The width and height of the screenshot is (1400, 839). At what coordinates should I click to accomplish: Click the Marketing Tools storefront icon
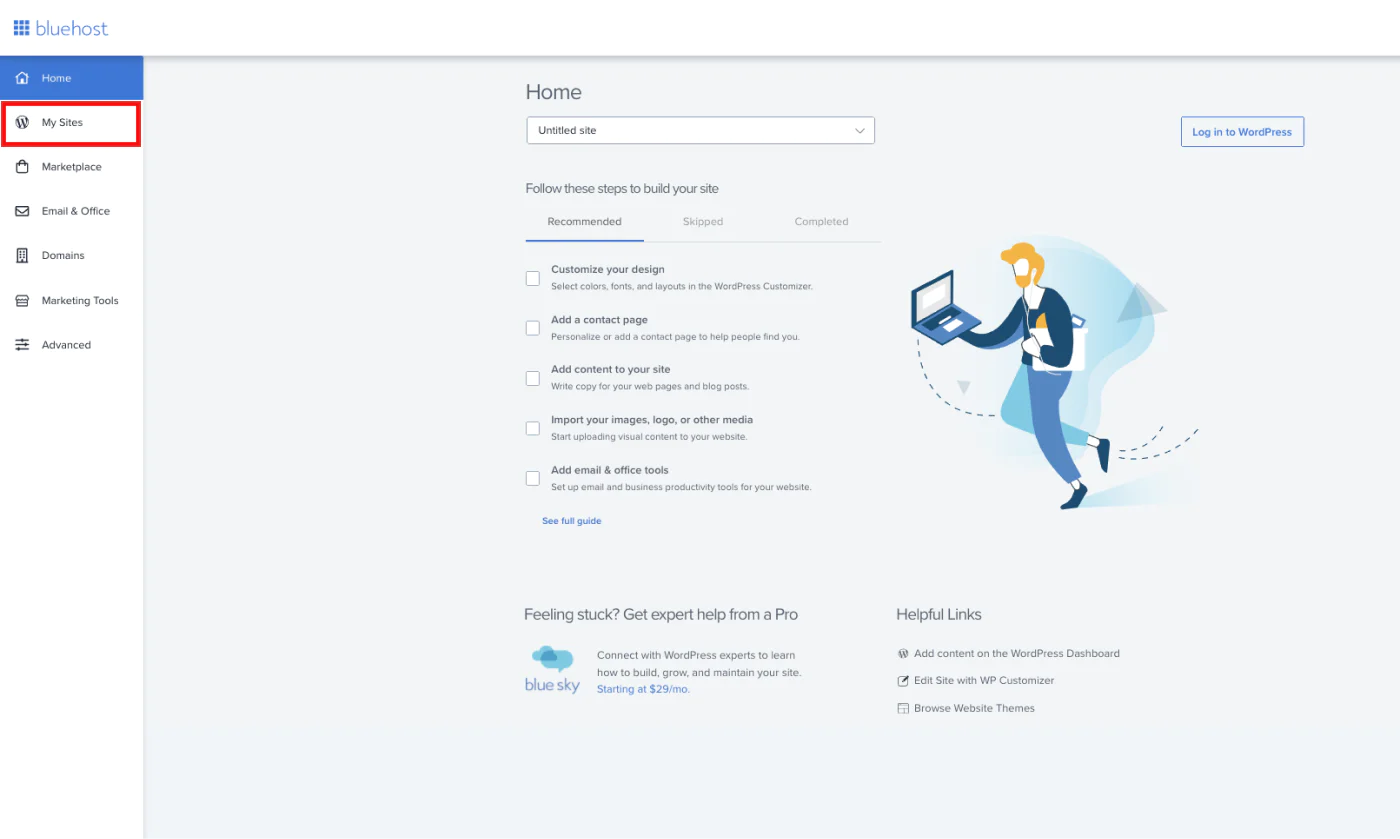tap(22, 300)
